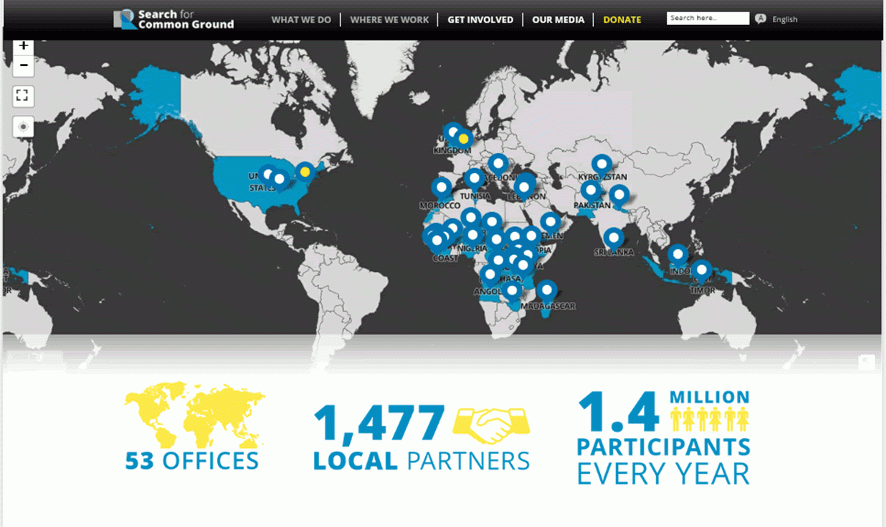
Task: Toggle fullscreen map view
Action: tap(24, 96)
